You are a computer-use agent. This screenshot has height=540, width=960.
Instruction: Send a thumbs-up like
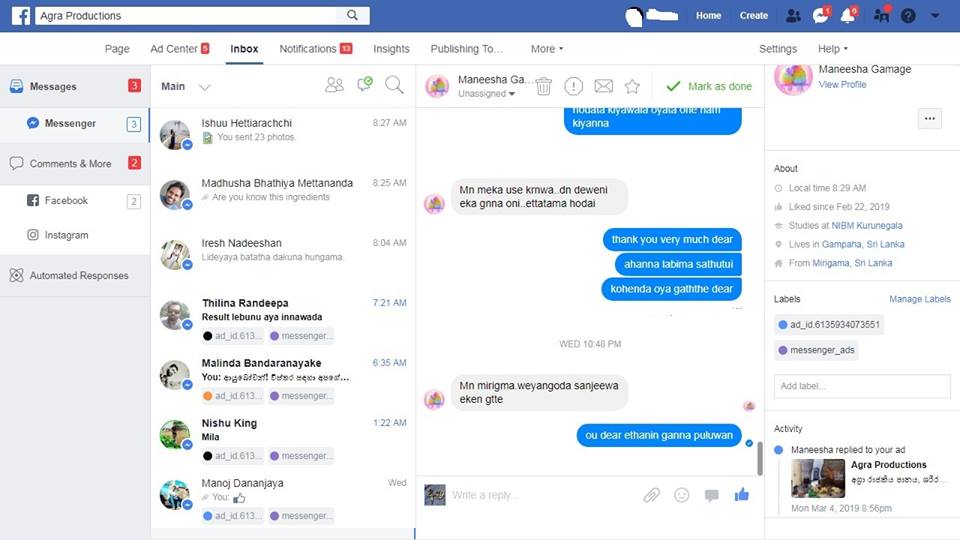click(741, 494)
